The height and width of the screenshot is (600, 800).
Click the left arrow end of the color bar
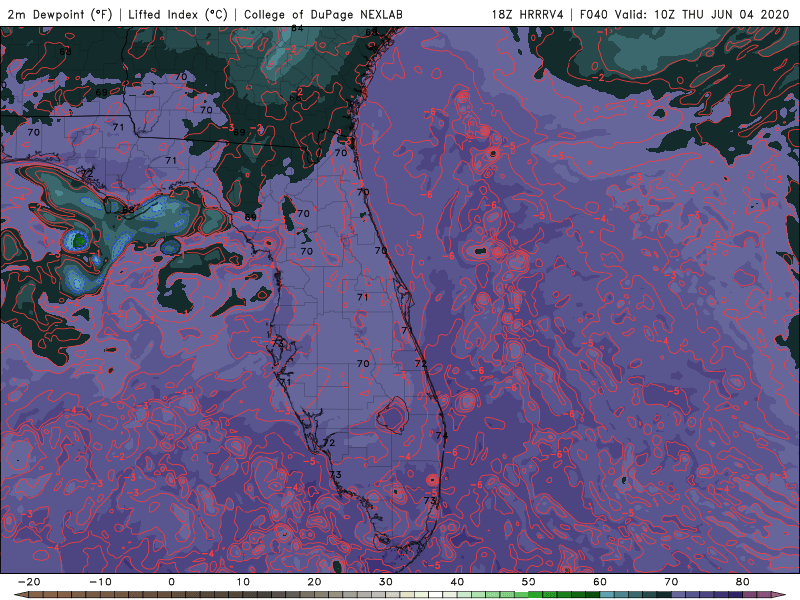tap(19, 595)
